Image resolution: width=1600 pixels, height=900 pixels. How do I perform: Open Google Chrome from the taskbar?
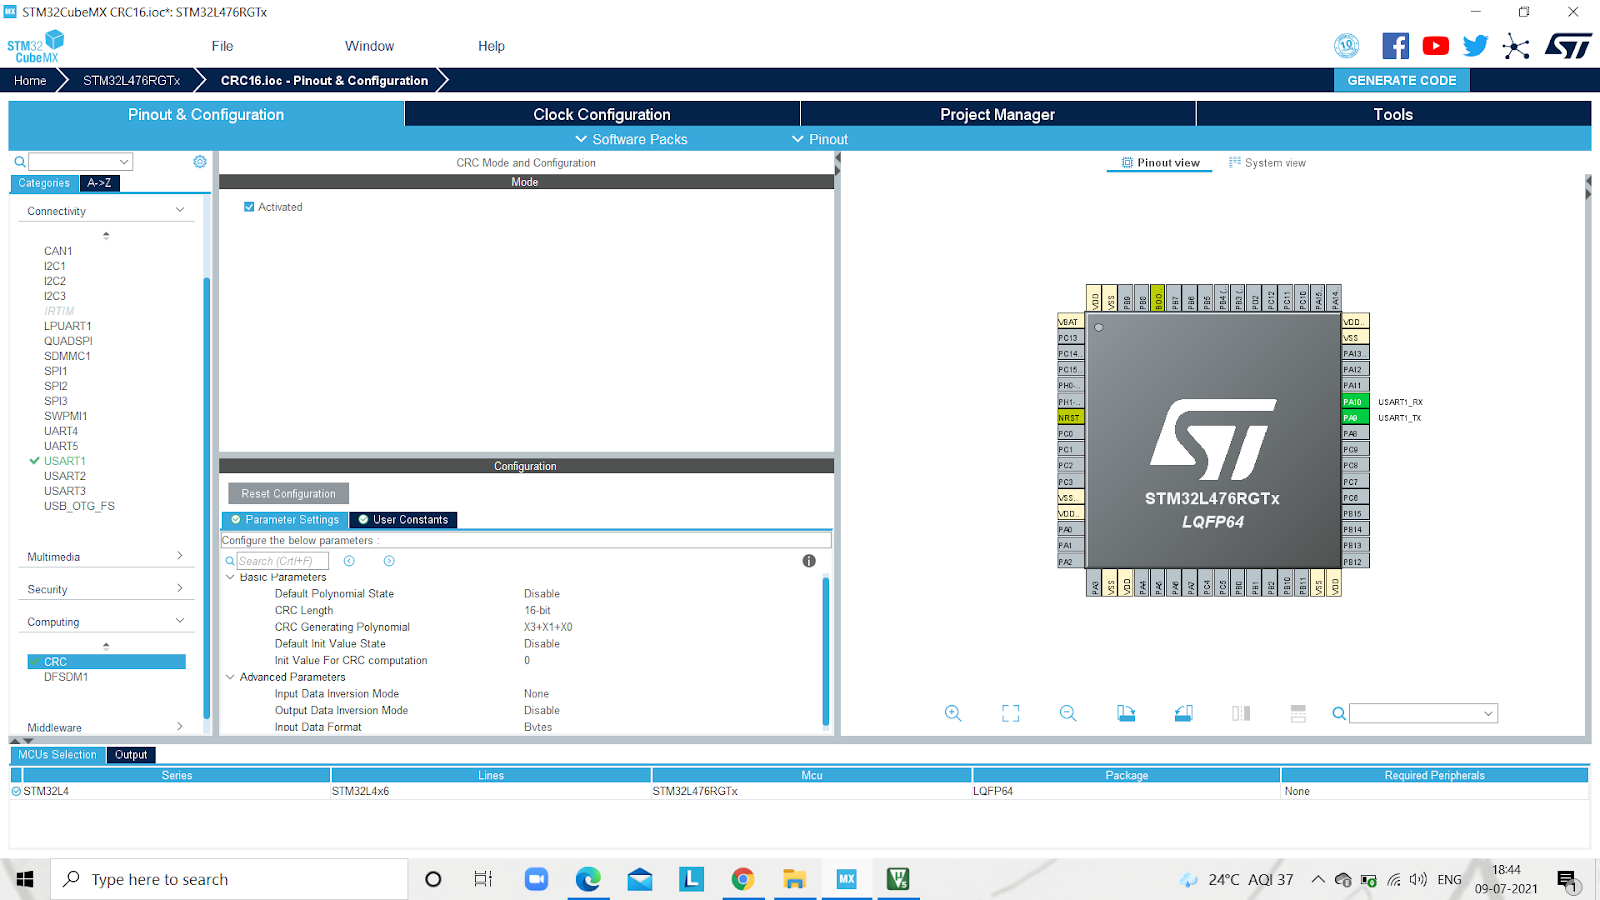[742, 879]
